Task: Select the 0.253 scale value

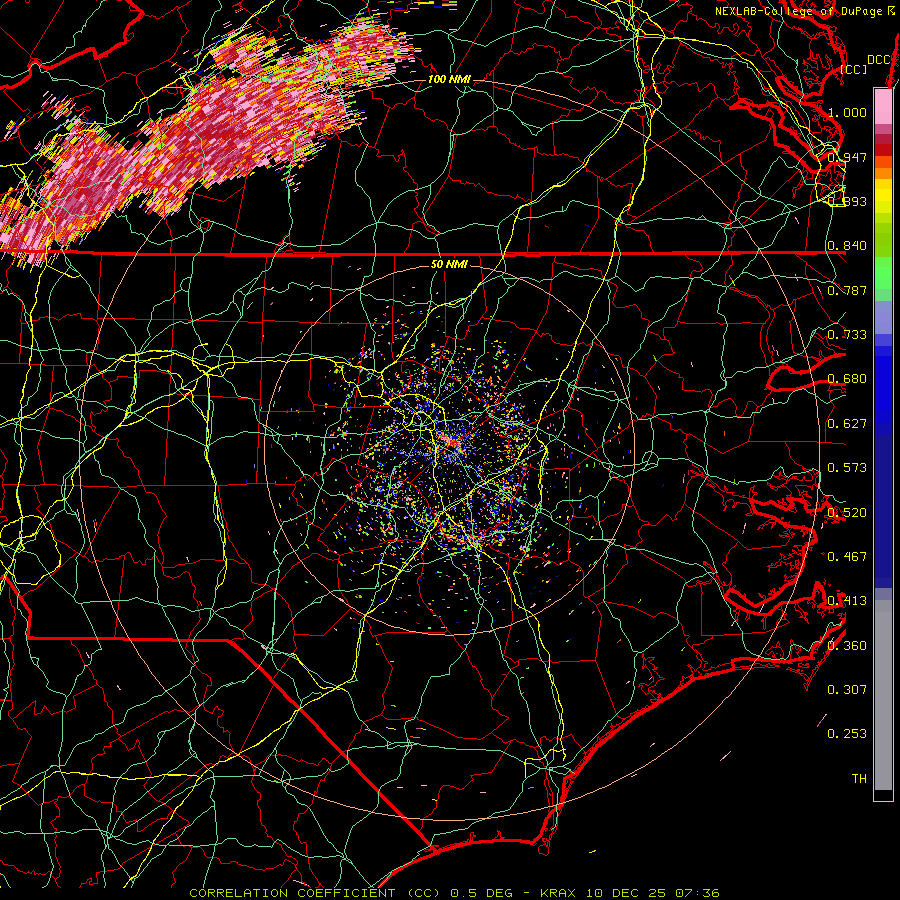Action: coord(847,734)
